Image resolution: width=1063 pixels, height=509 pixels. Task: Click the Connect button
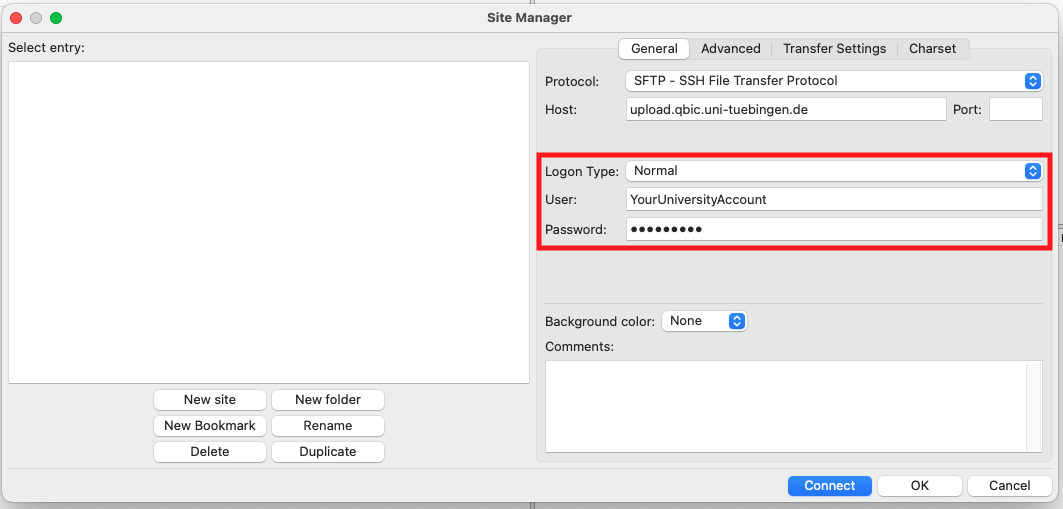point(829,486)
